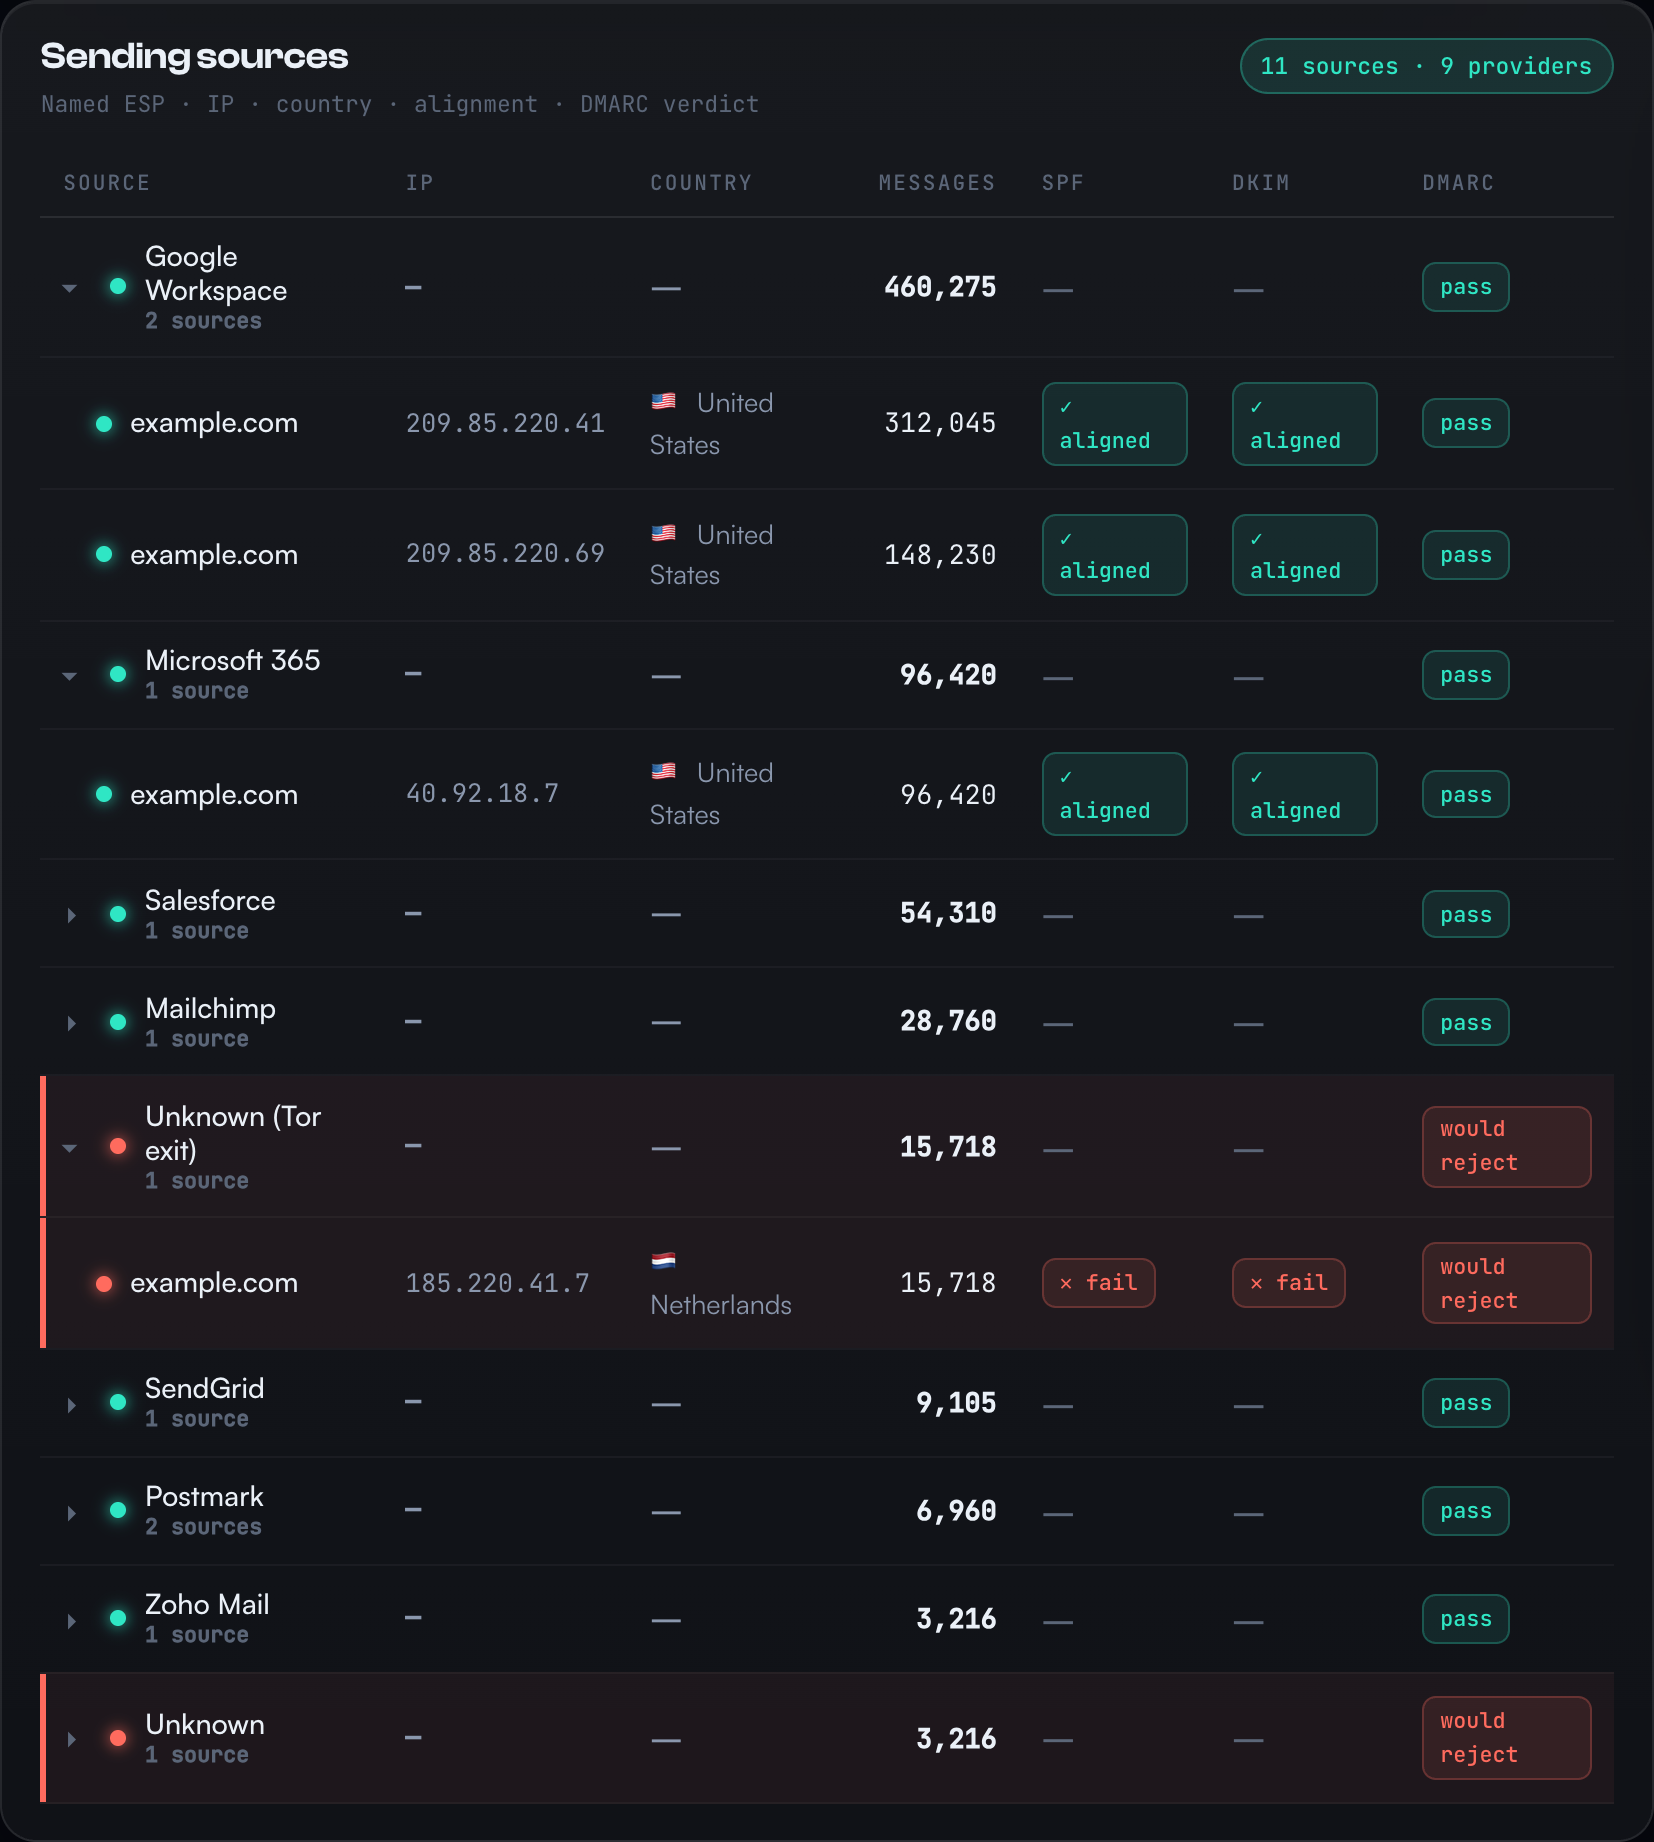The height and width of the screenshot is (1842, 1654).
Task: Click the green status dot beside SendGrid
Action: click(118, 1402)
